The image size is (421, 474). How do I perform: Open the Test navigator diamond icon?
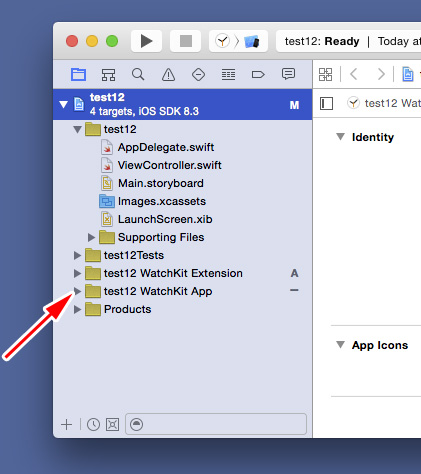tap(198, 74)
